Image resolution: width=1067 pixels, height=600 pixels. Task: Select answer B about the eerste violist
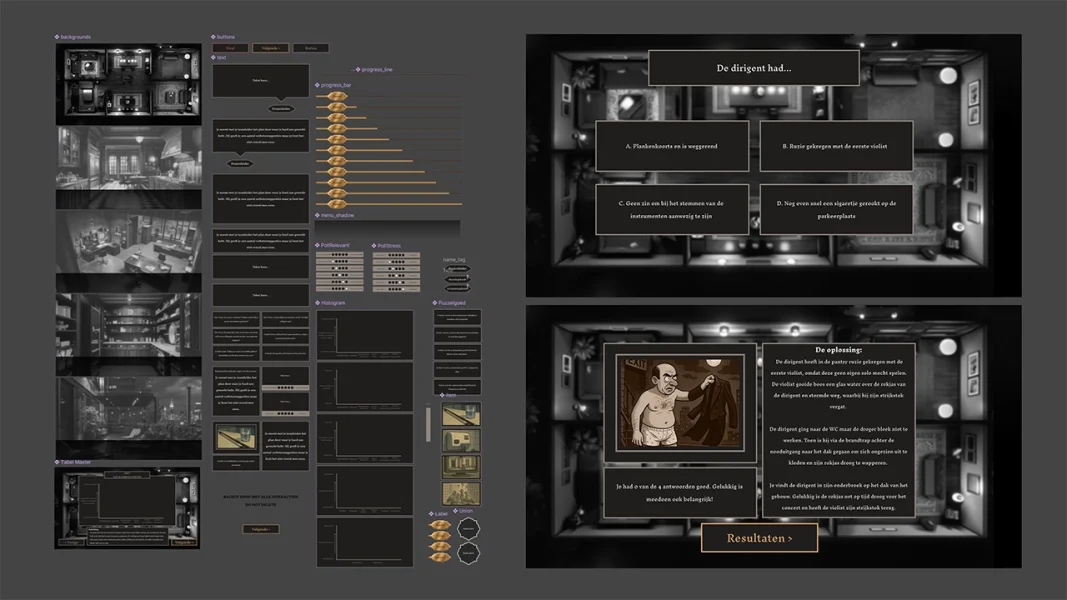click(835, 146)
